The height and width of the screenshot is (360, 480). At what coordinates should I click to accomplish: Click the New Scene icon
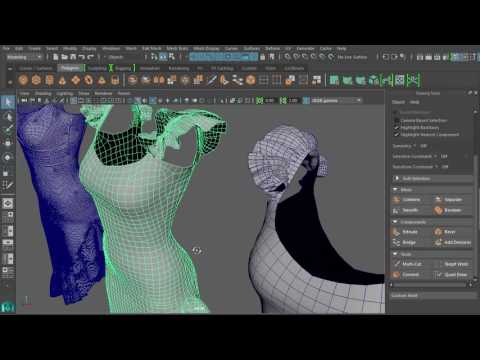[x=56, y=57]
